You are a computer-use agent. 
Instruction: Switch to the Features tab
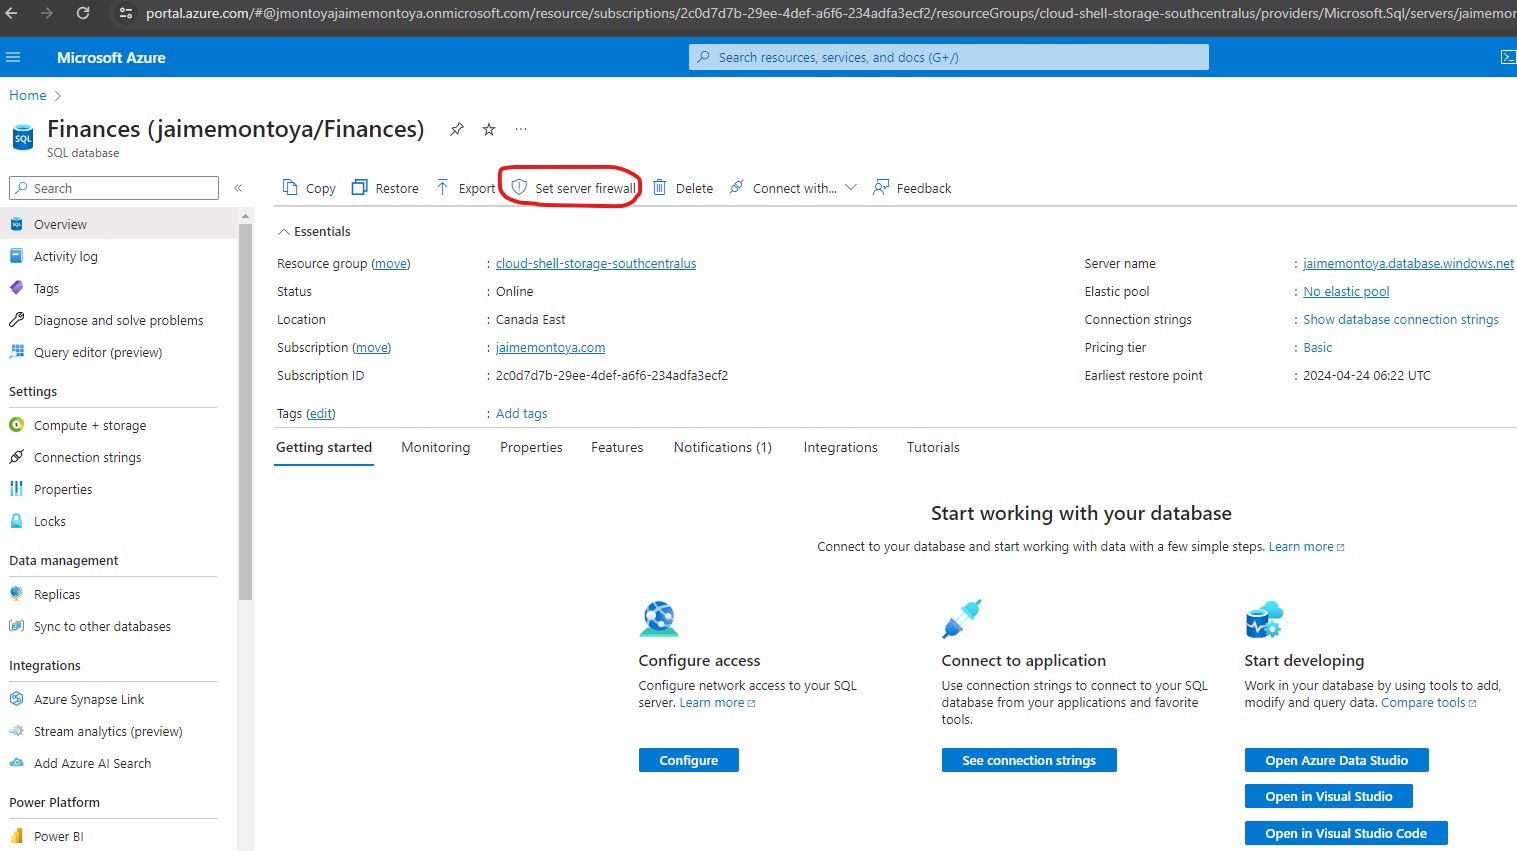pos(617,447)
